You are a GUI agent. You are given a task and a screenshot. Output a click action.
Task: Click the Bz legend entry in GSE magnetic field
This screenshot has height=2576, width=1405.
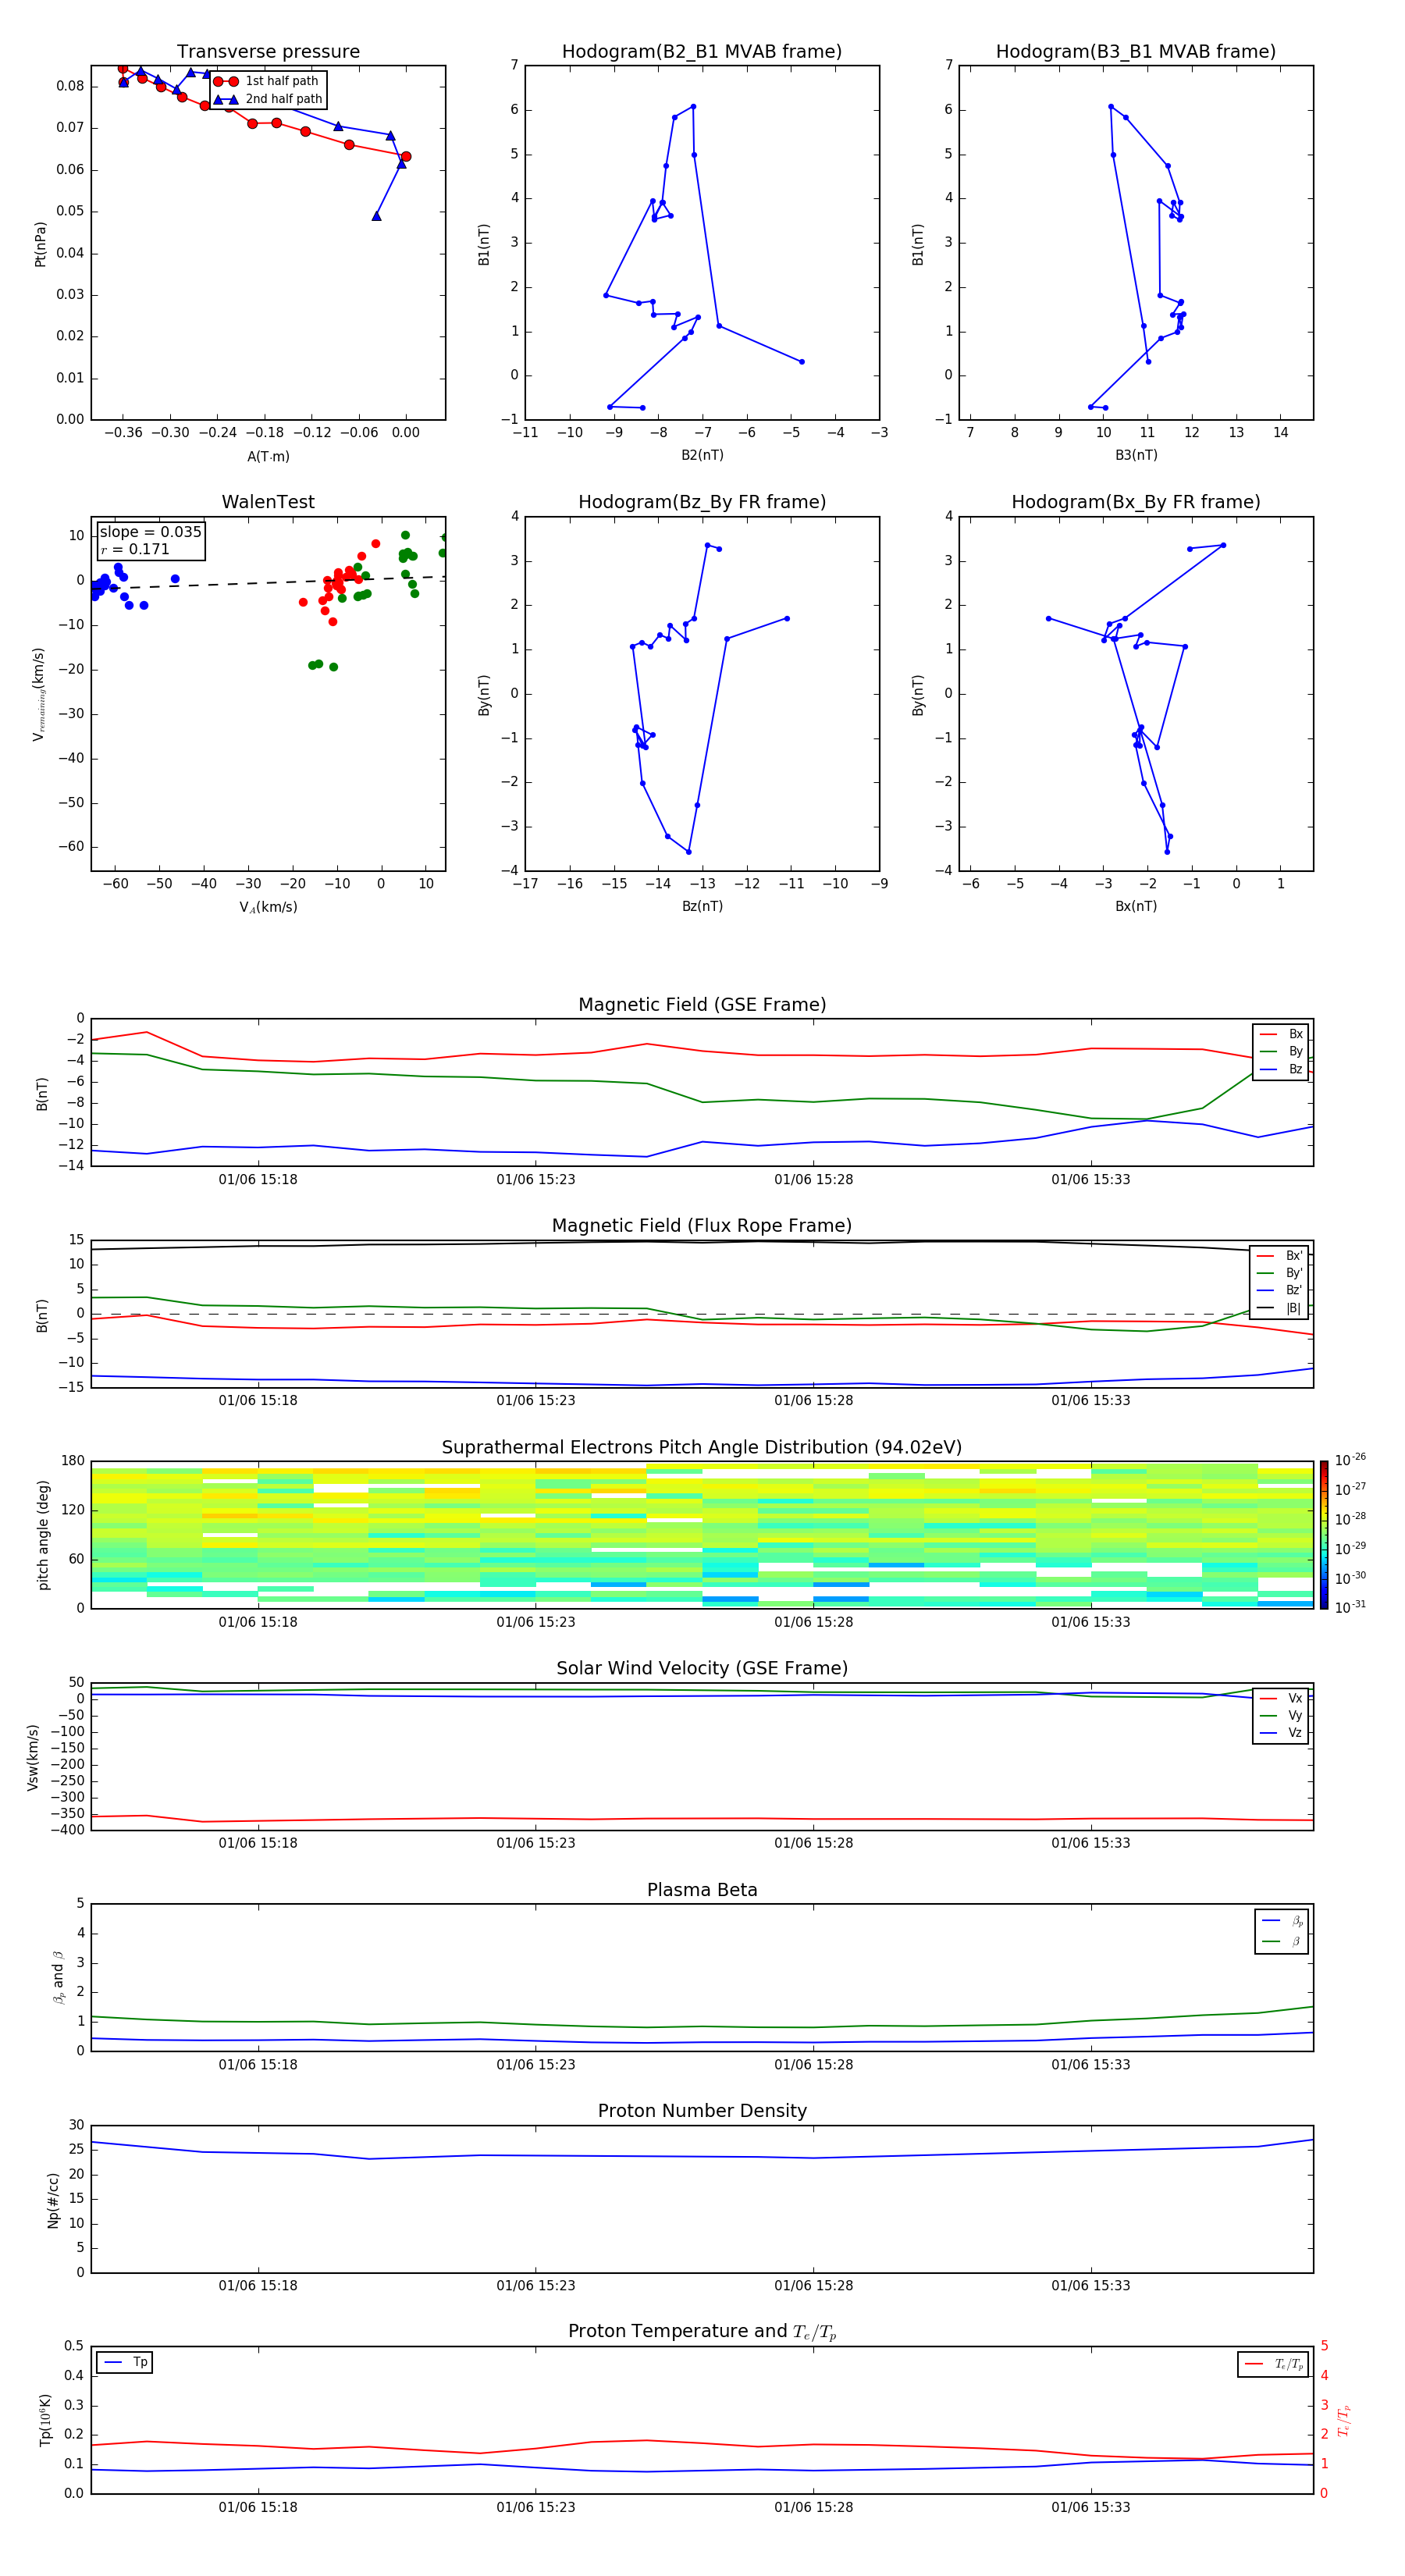(x=1281, y=1069)
